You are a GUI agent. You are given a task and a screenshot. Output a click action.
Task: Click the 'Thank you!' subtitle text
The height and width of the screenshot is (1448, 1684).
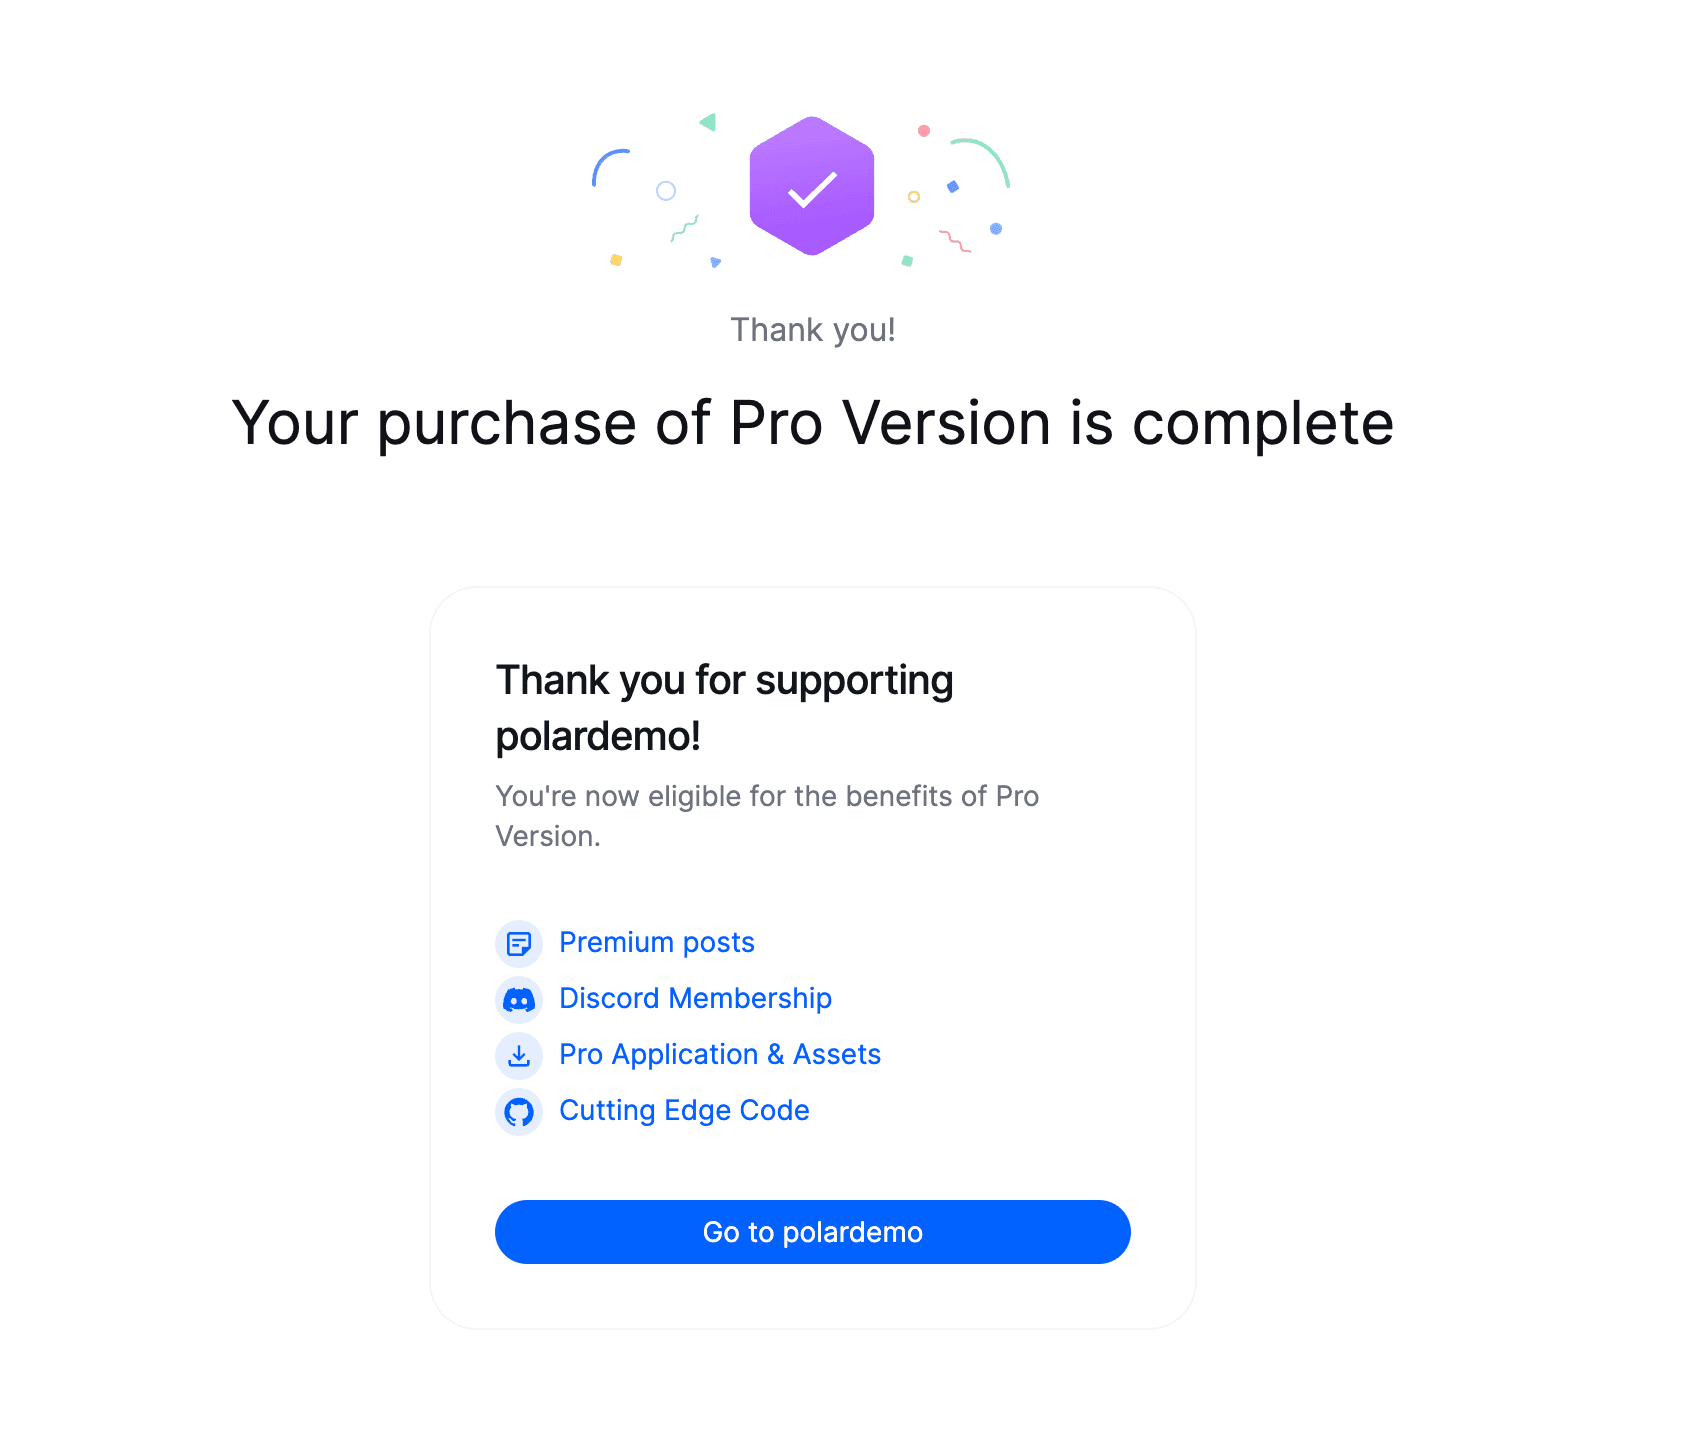(812, 329)
